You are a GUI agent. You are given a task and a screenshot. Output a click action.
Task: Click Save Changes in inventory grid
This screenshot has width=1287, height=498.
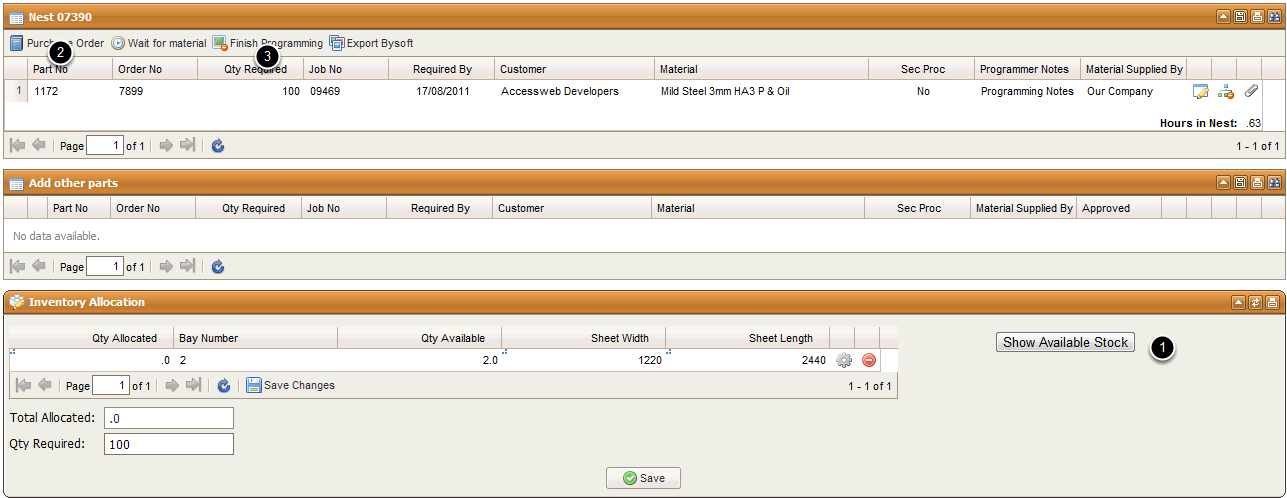point(290,386)
